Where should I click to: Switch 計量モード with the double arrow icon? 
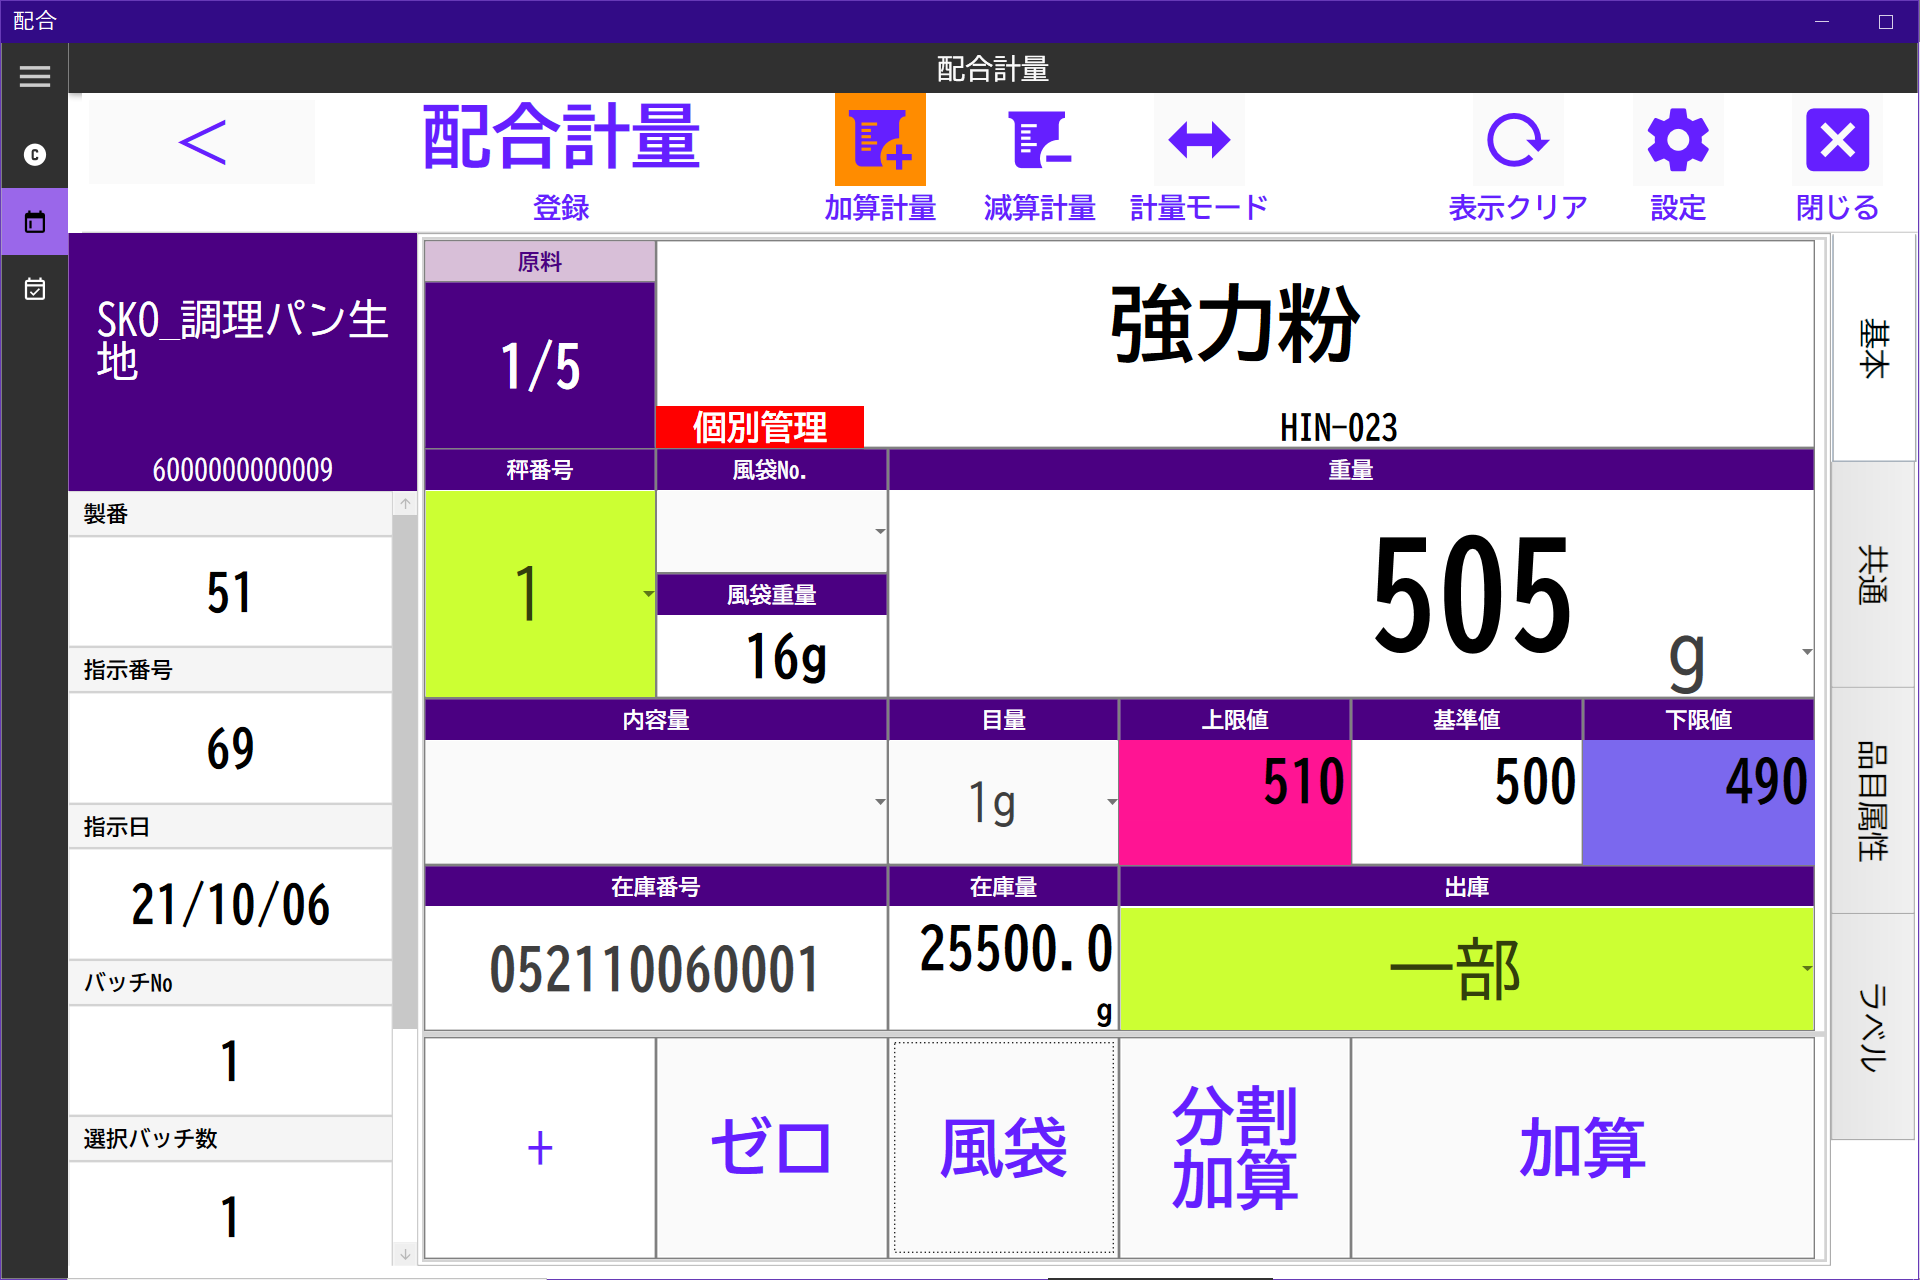(x=1199, y=141)
